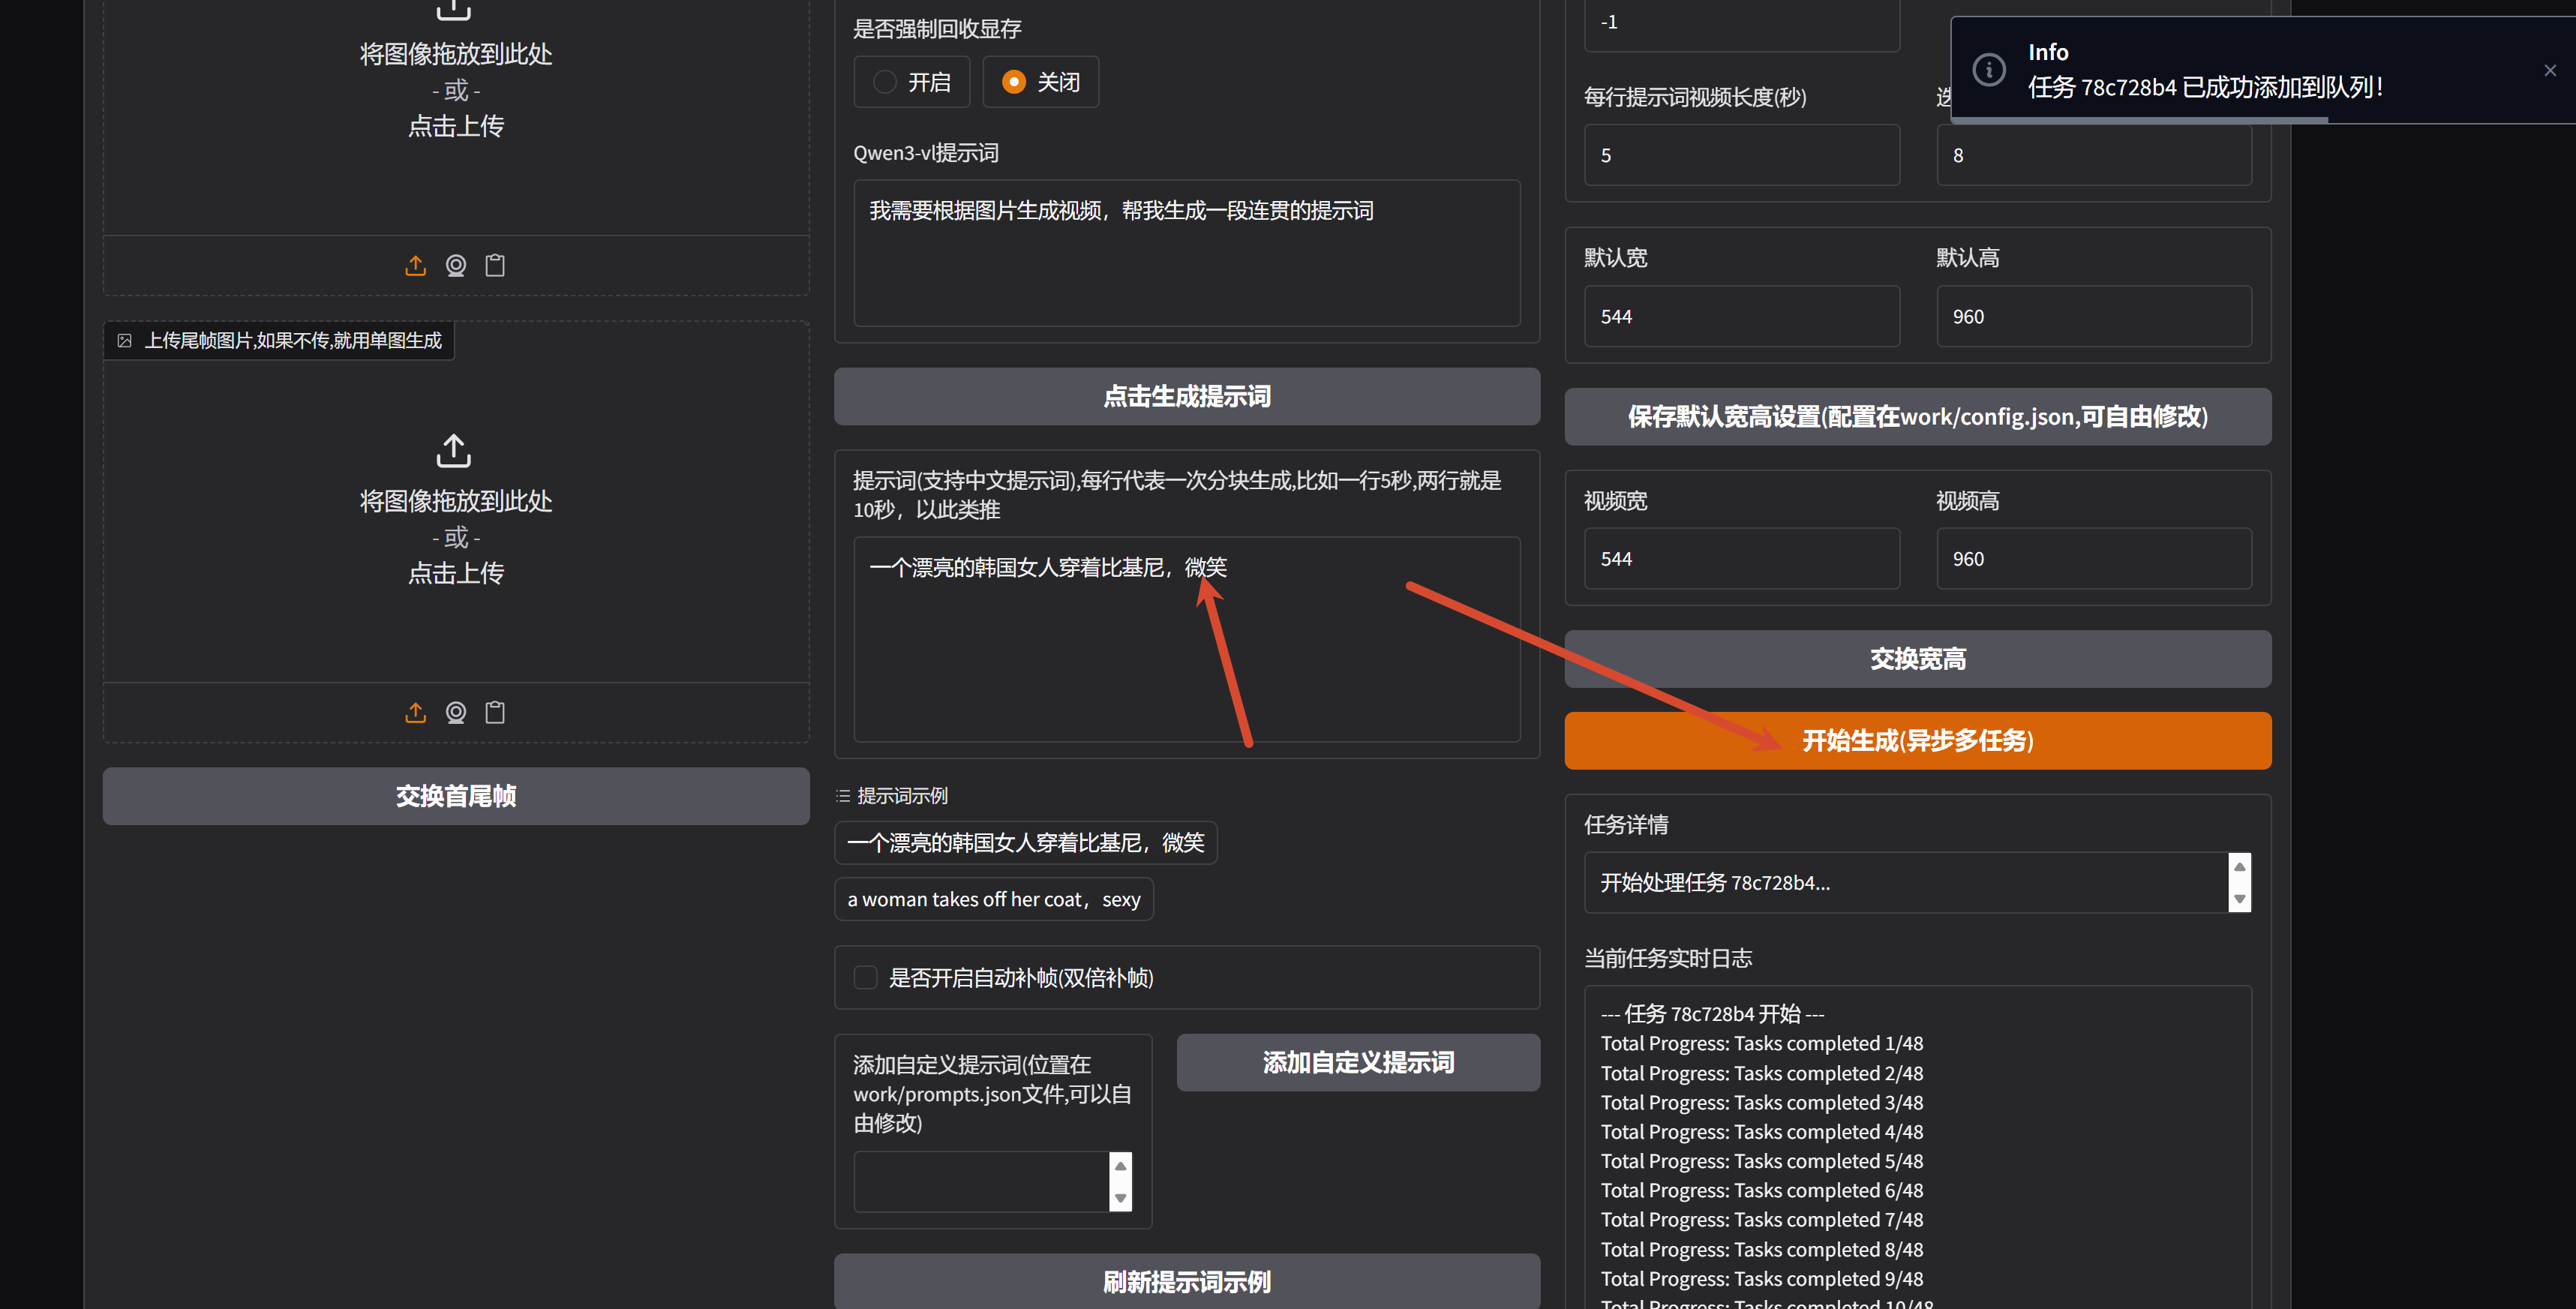2576x1309 pixels.
Task: Click clipboard paste icon under tail-frame dropzone
Action: pos(495,712)
